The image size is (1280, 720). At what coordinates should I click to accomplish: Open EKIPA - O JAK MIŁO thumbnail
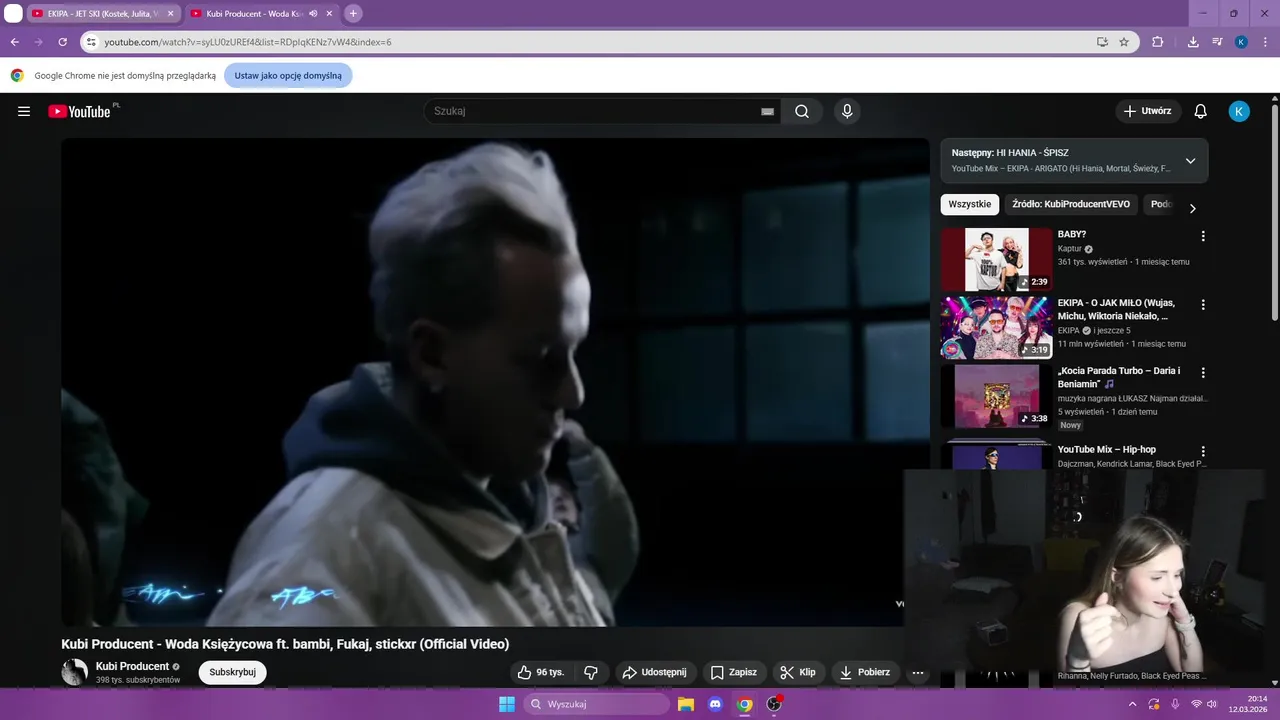pos(996,327)
